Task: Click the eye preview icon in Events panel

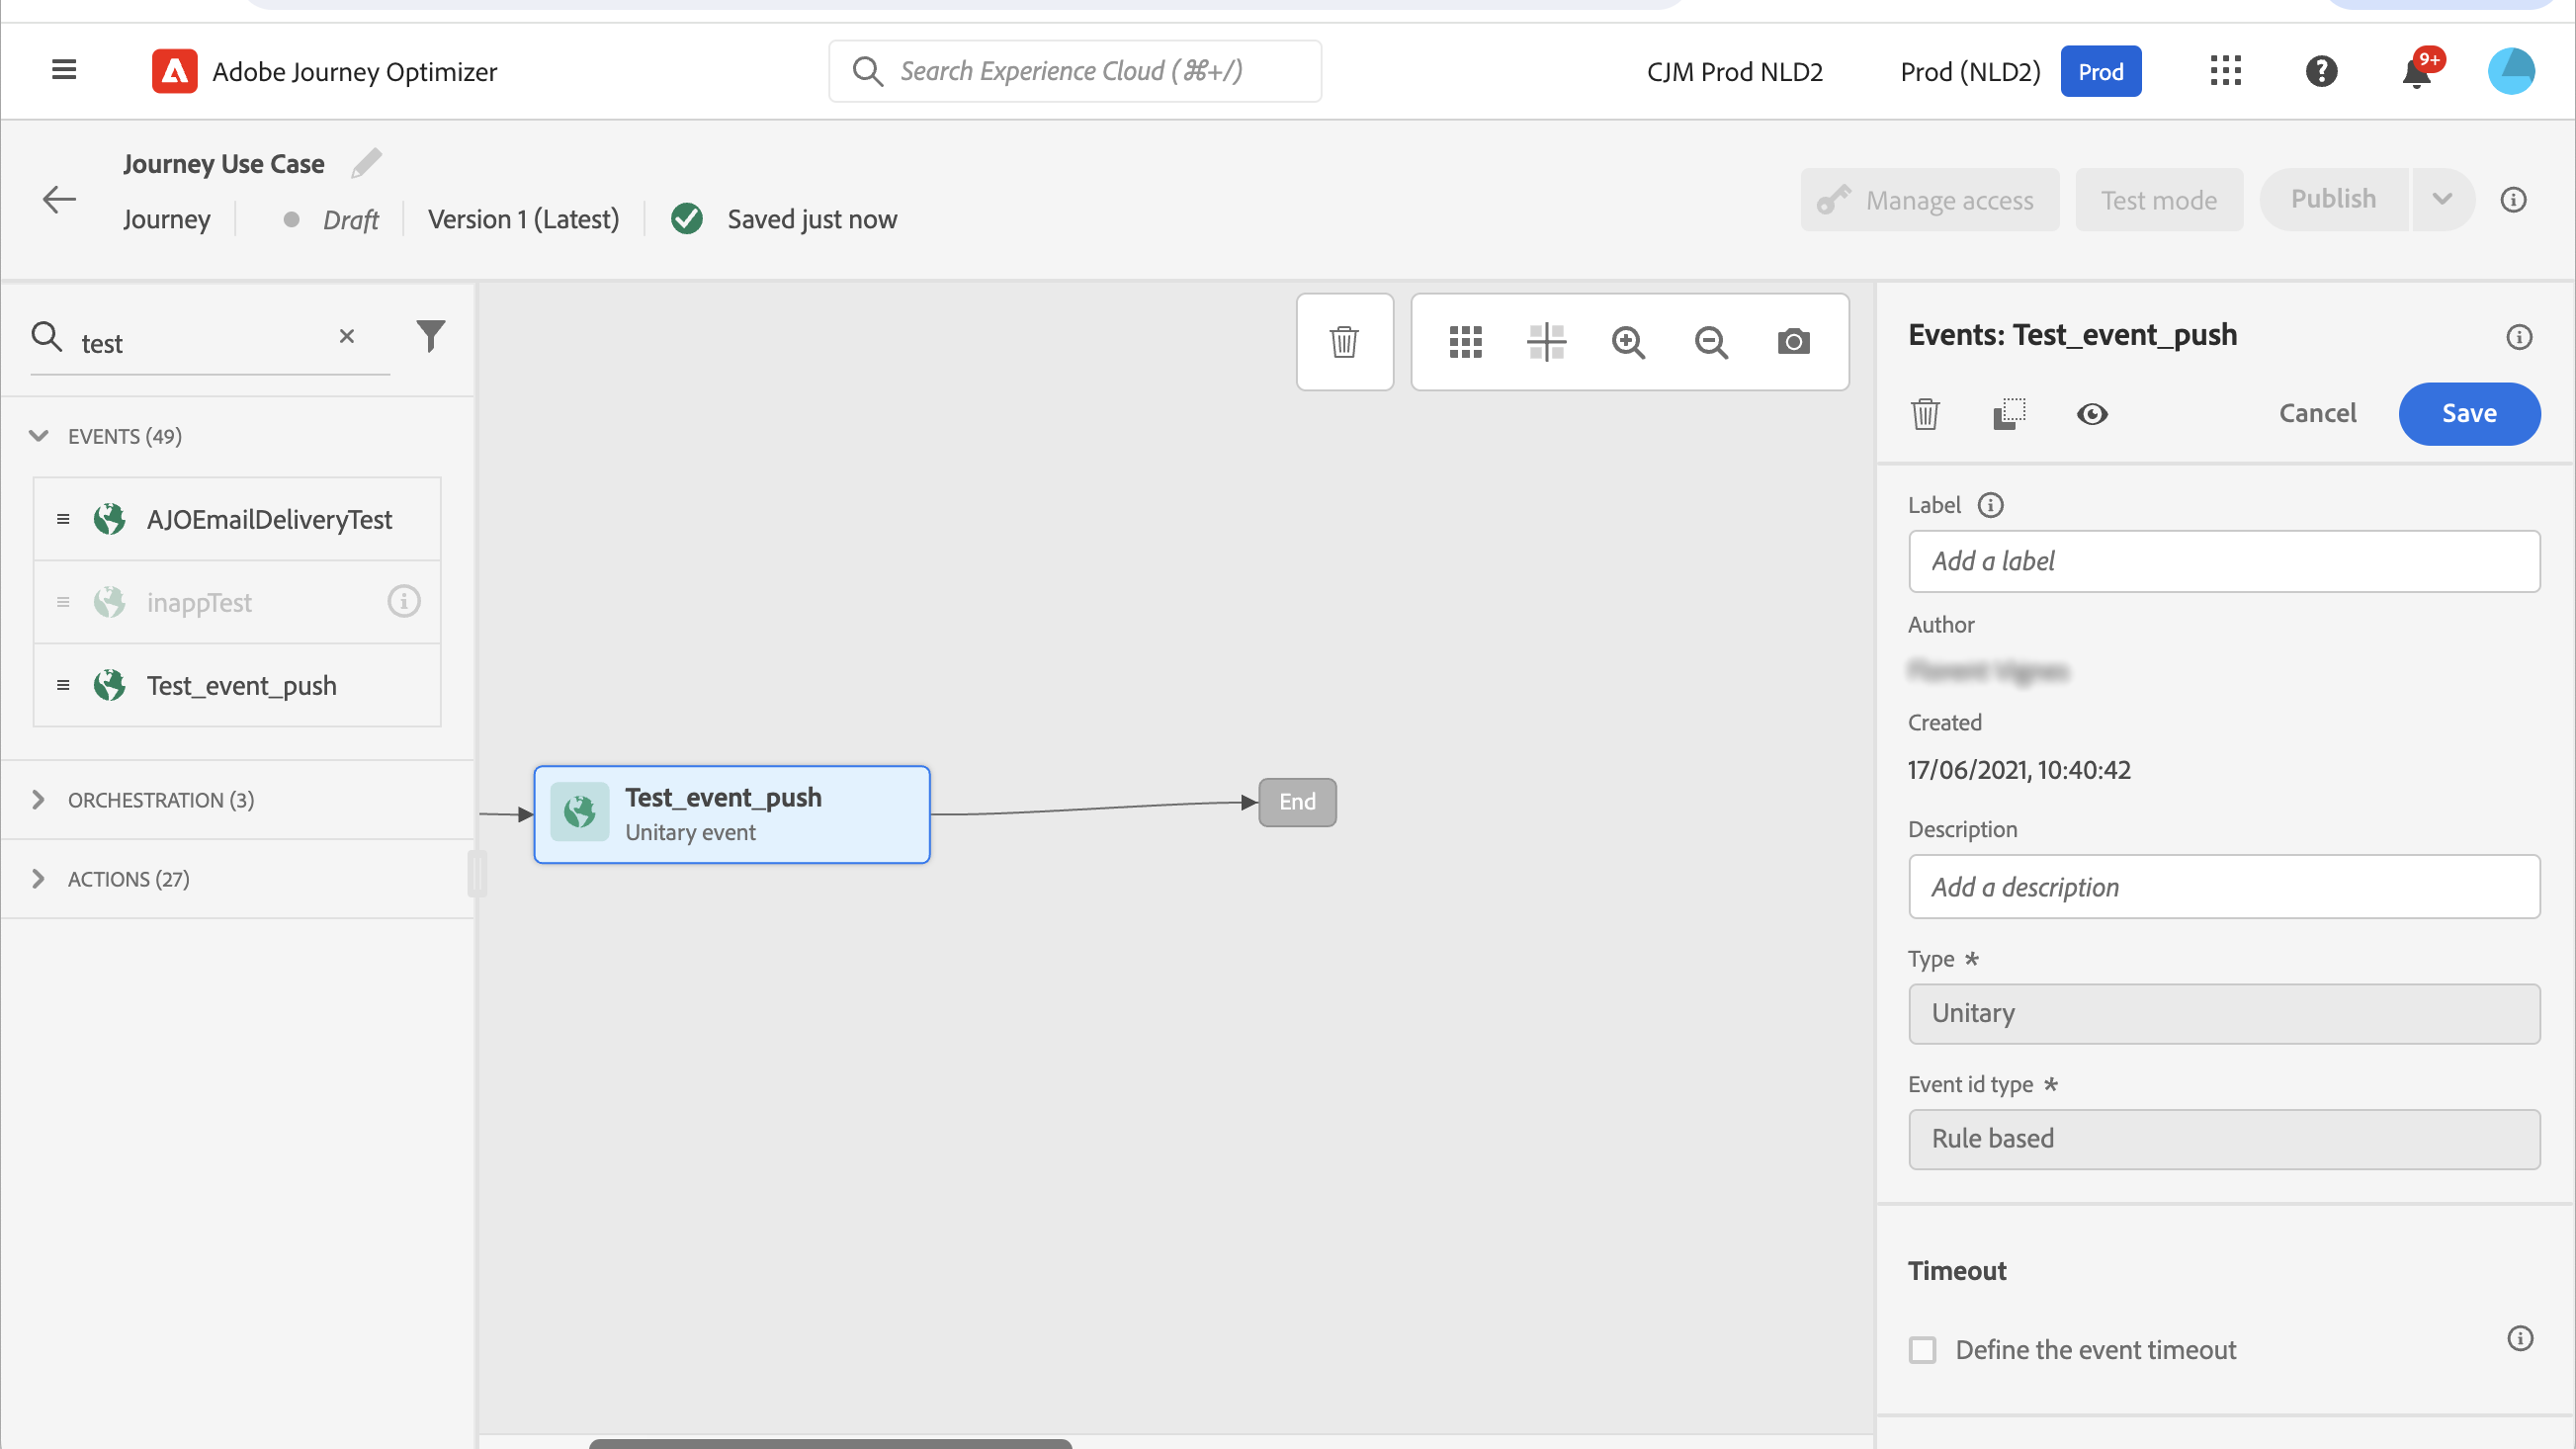Action: pos(2091,413)
